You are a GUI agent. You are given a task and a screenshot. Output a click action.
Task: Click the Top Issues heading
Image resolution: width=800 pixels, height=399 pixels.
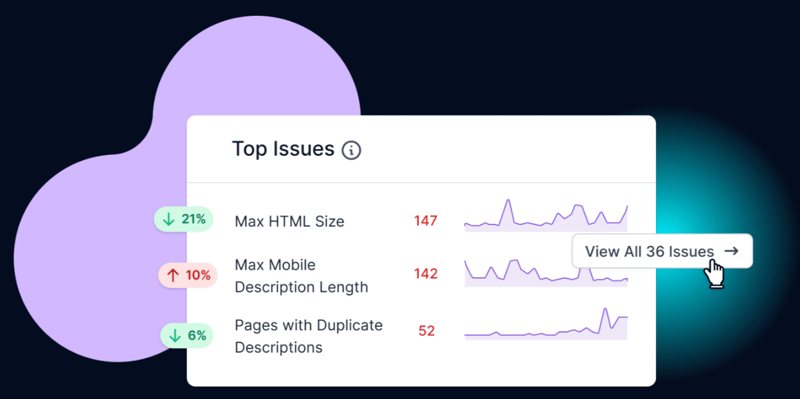[x=283, y=149]
